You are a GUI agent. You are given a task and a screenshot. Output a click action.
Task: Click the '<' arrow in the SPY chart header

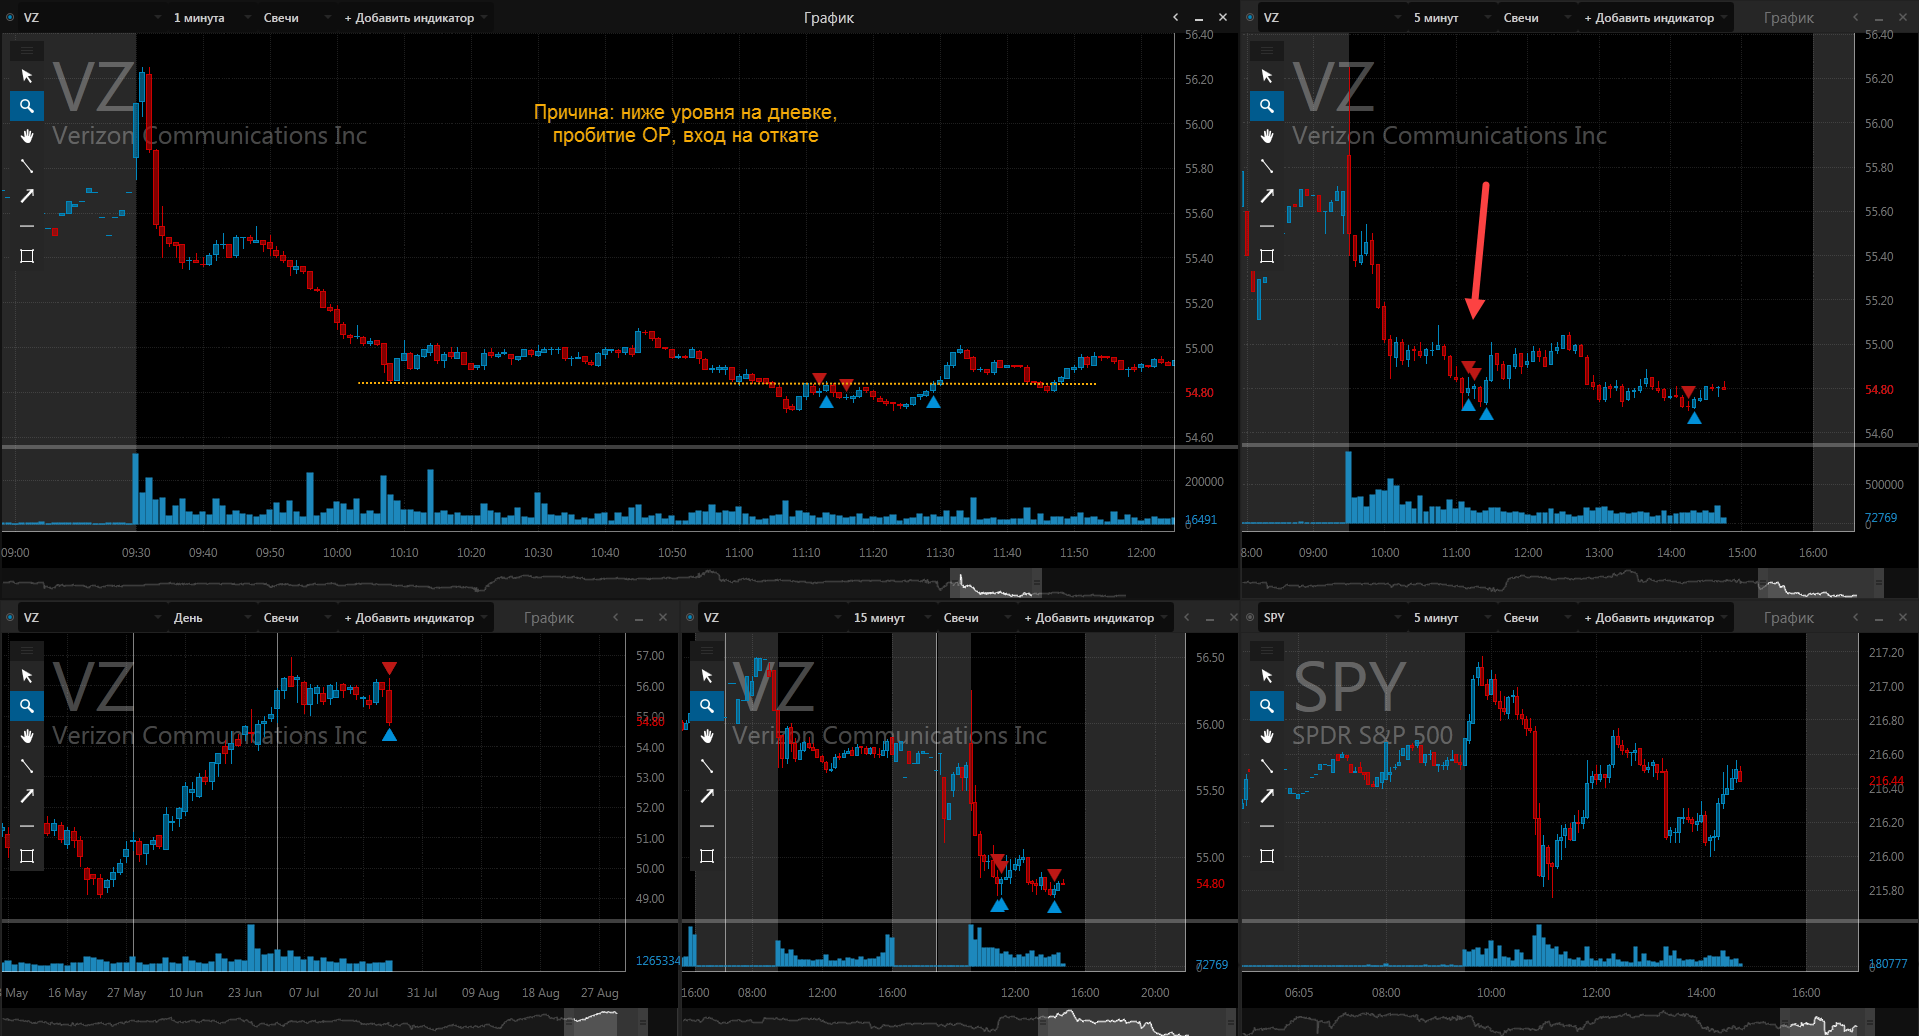[1856, 618]
